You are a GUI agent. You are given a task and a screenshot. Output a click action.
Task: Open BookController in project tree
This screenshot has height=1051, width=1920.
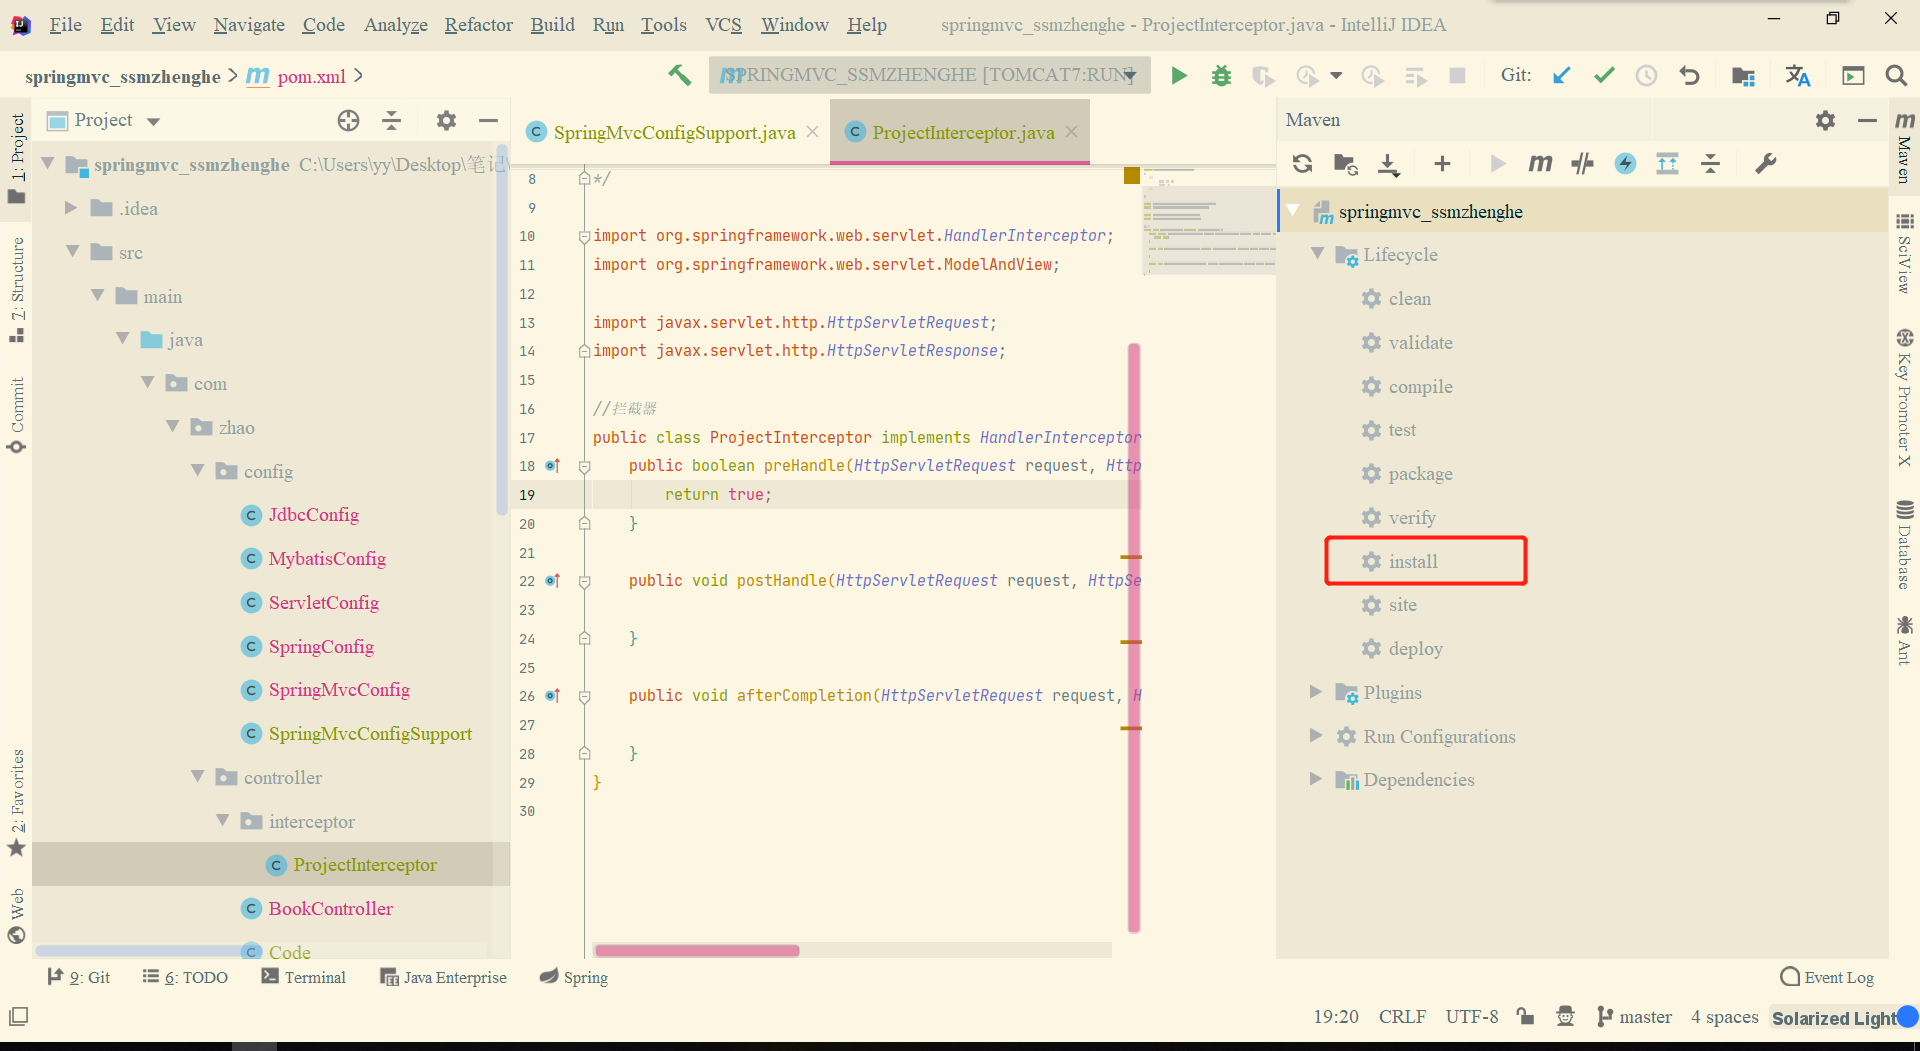(330, 908)
